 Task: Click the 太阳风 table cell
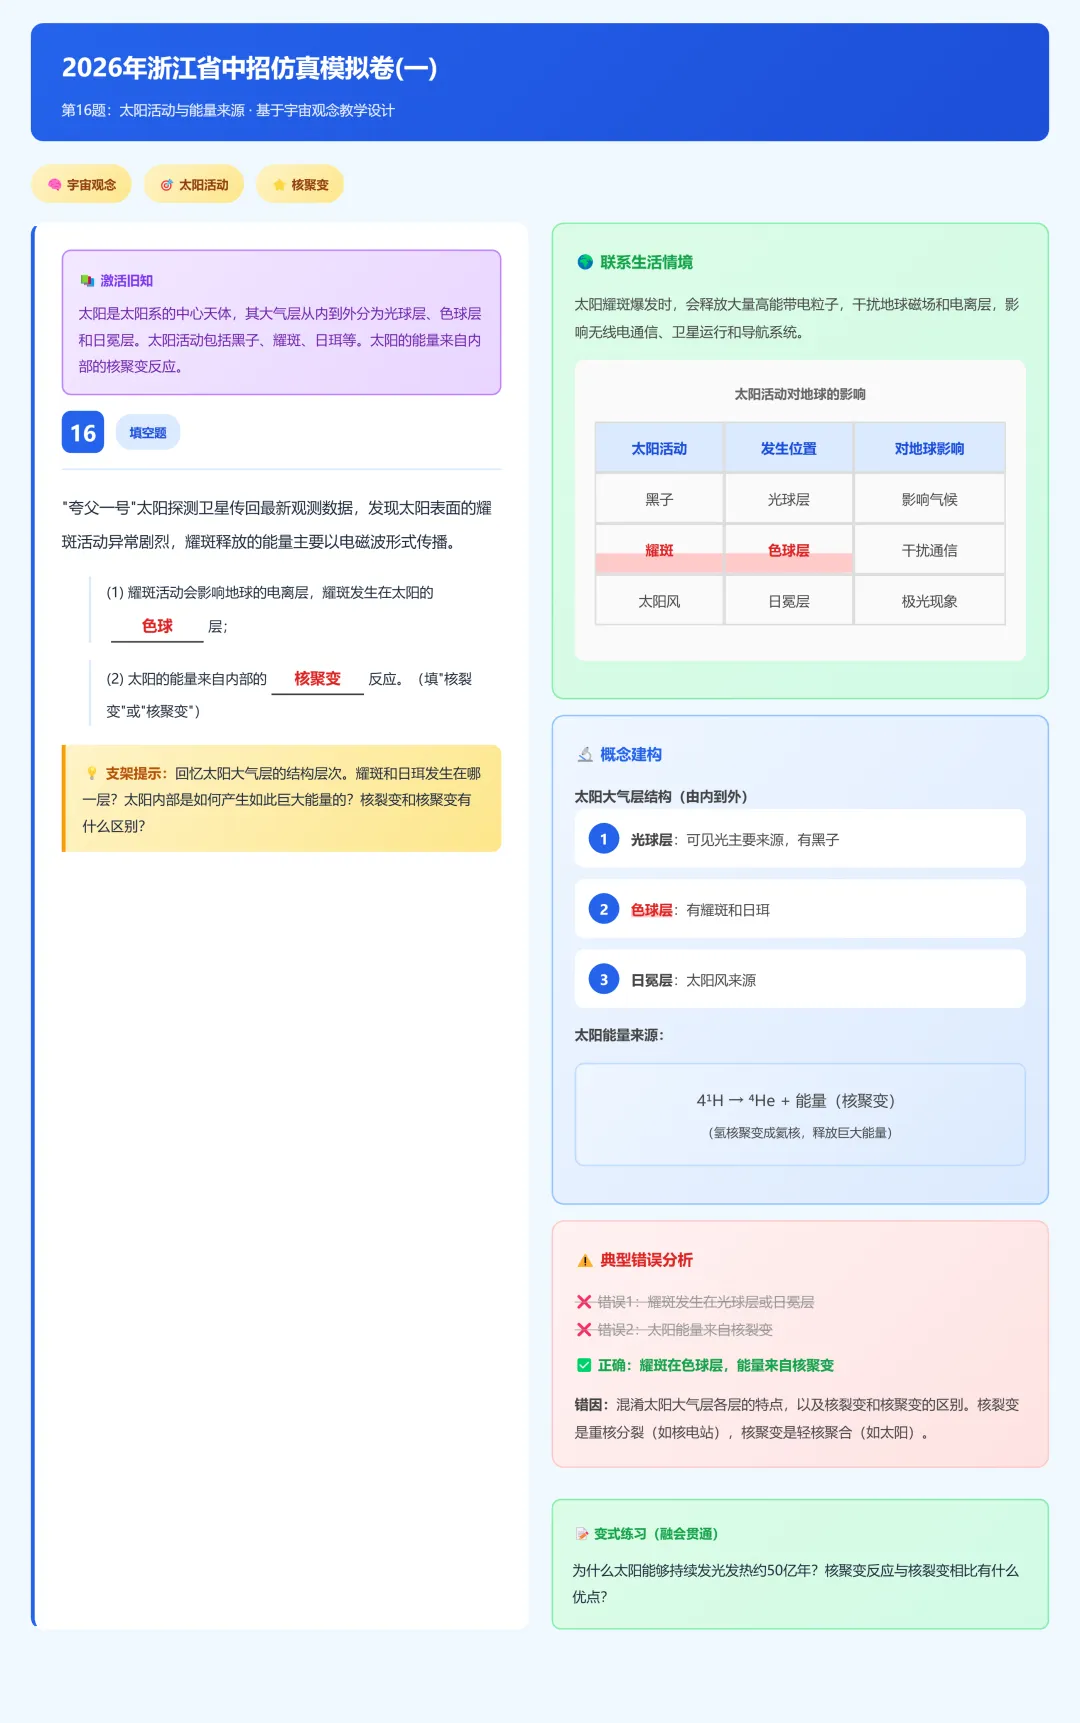point(659,601)
